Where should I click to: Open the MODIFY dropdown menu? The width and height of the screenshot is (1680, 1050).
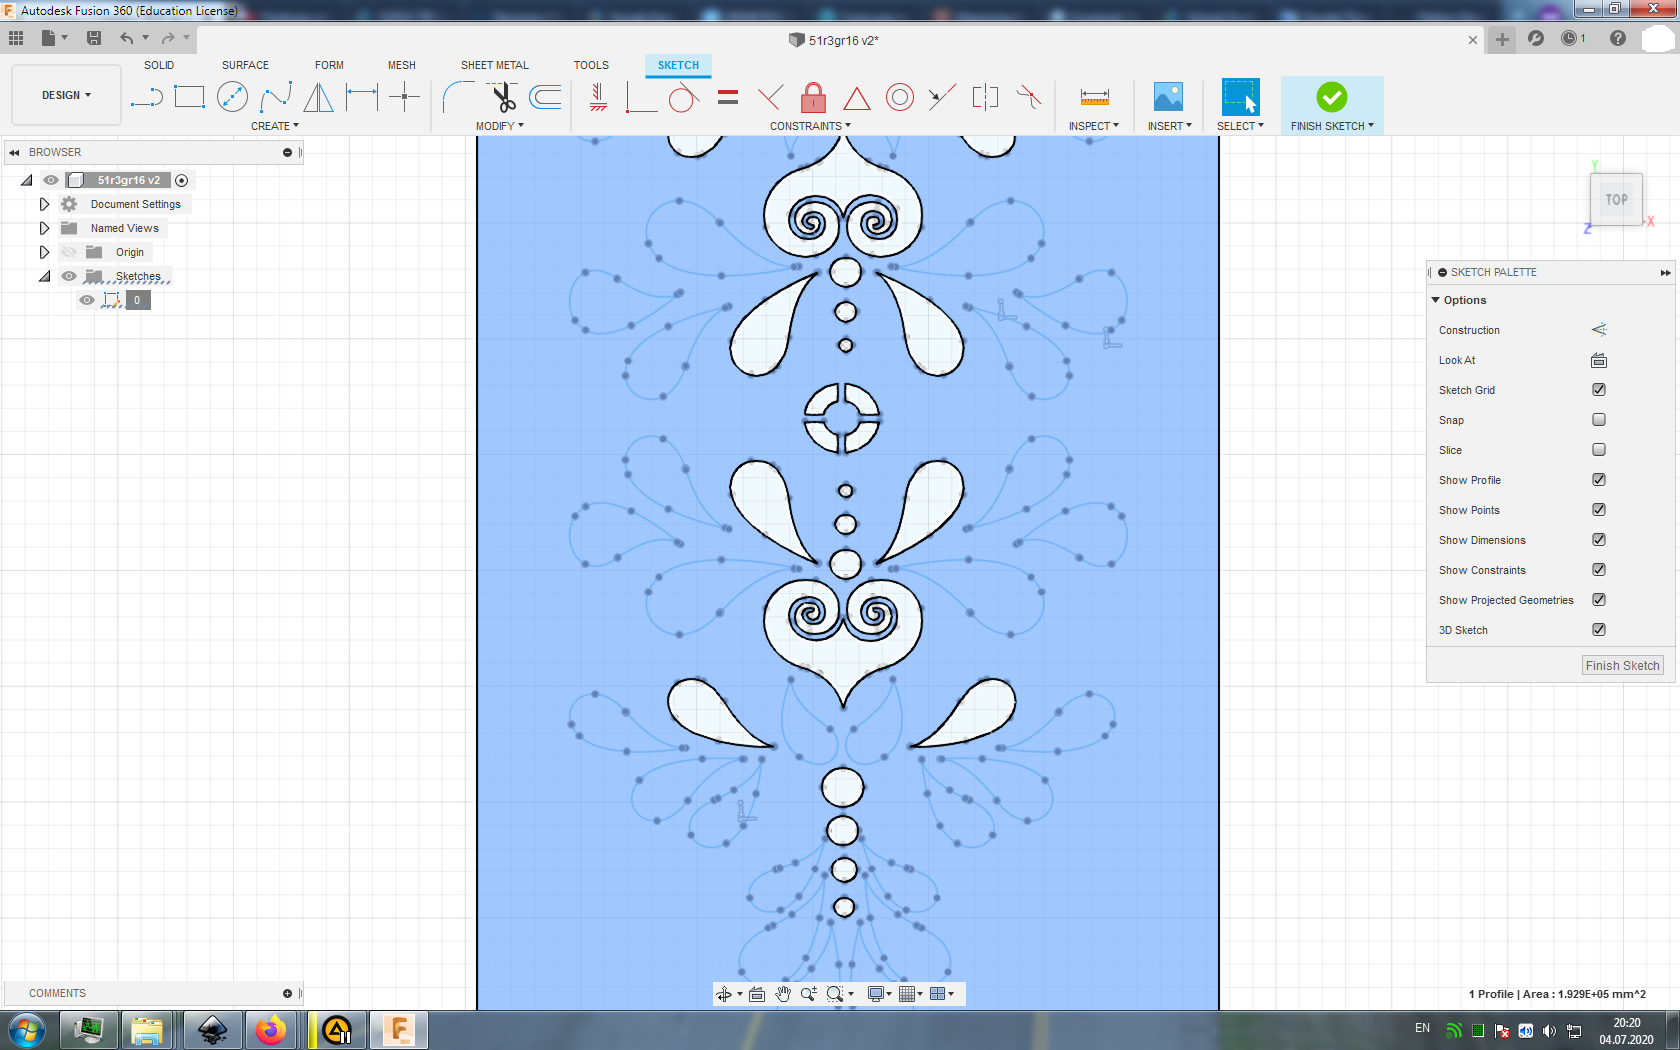(500, 126)
